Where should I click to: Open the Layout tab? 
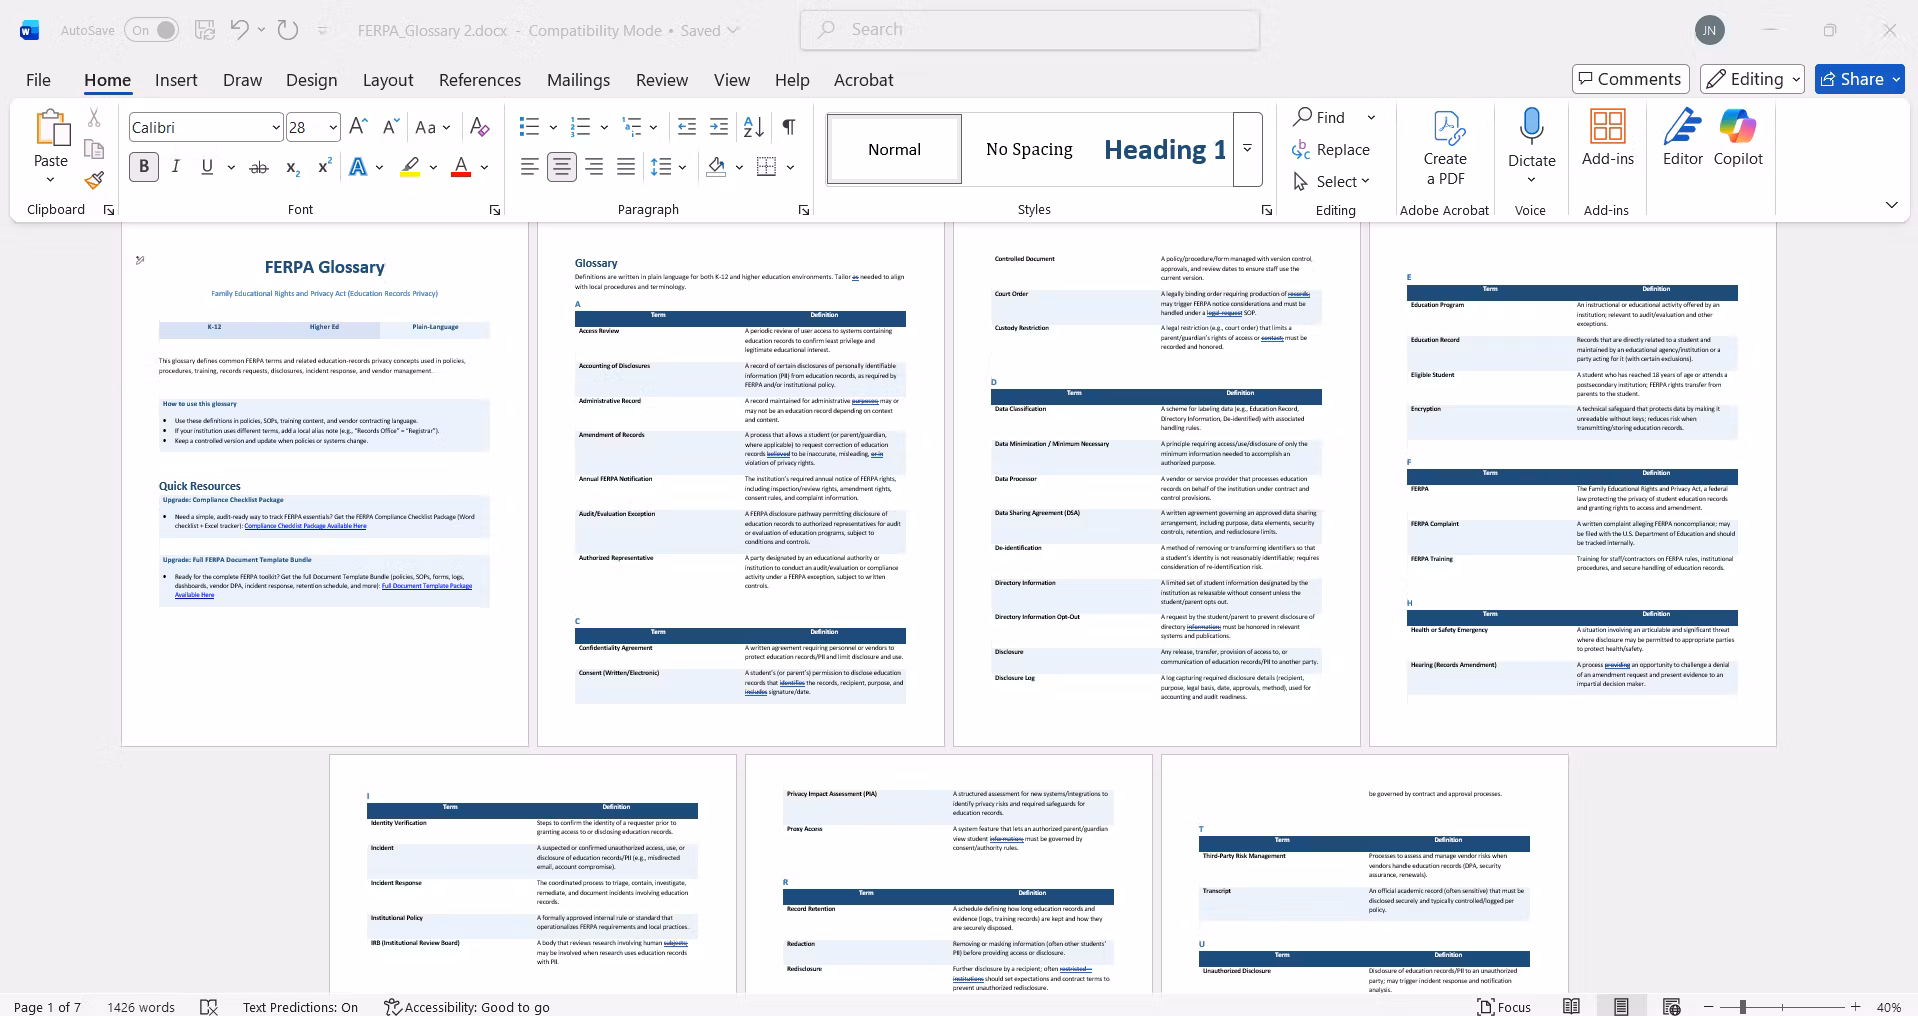pos(388,80)
